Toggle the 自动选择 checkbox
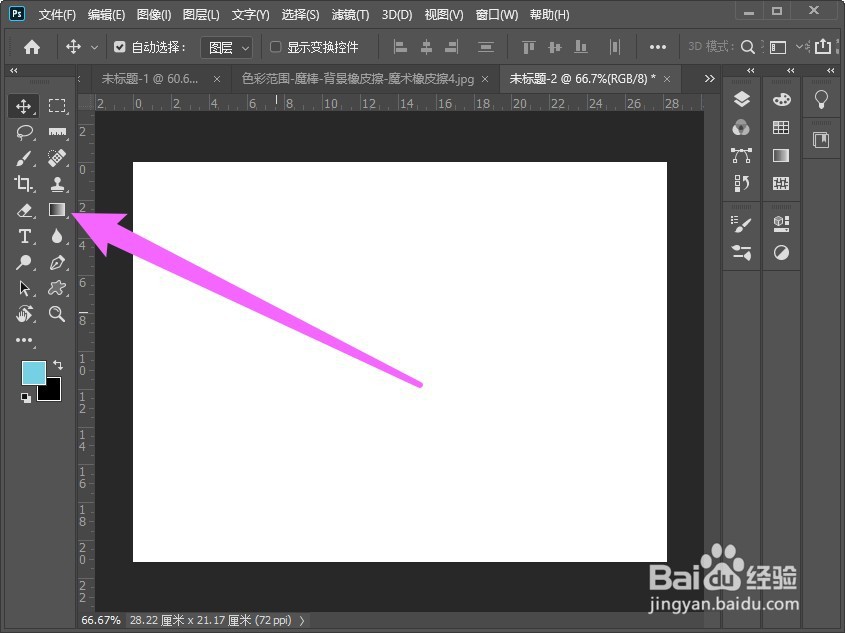Viewport: 845px width, 633px height. (120, 47)
